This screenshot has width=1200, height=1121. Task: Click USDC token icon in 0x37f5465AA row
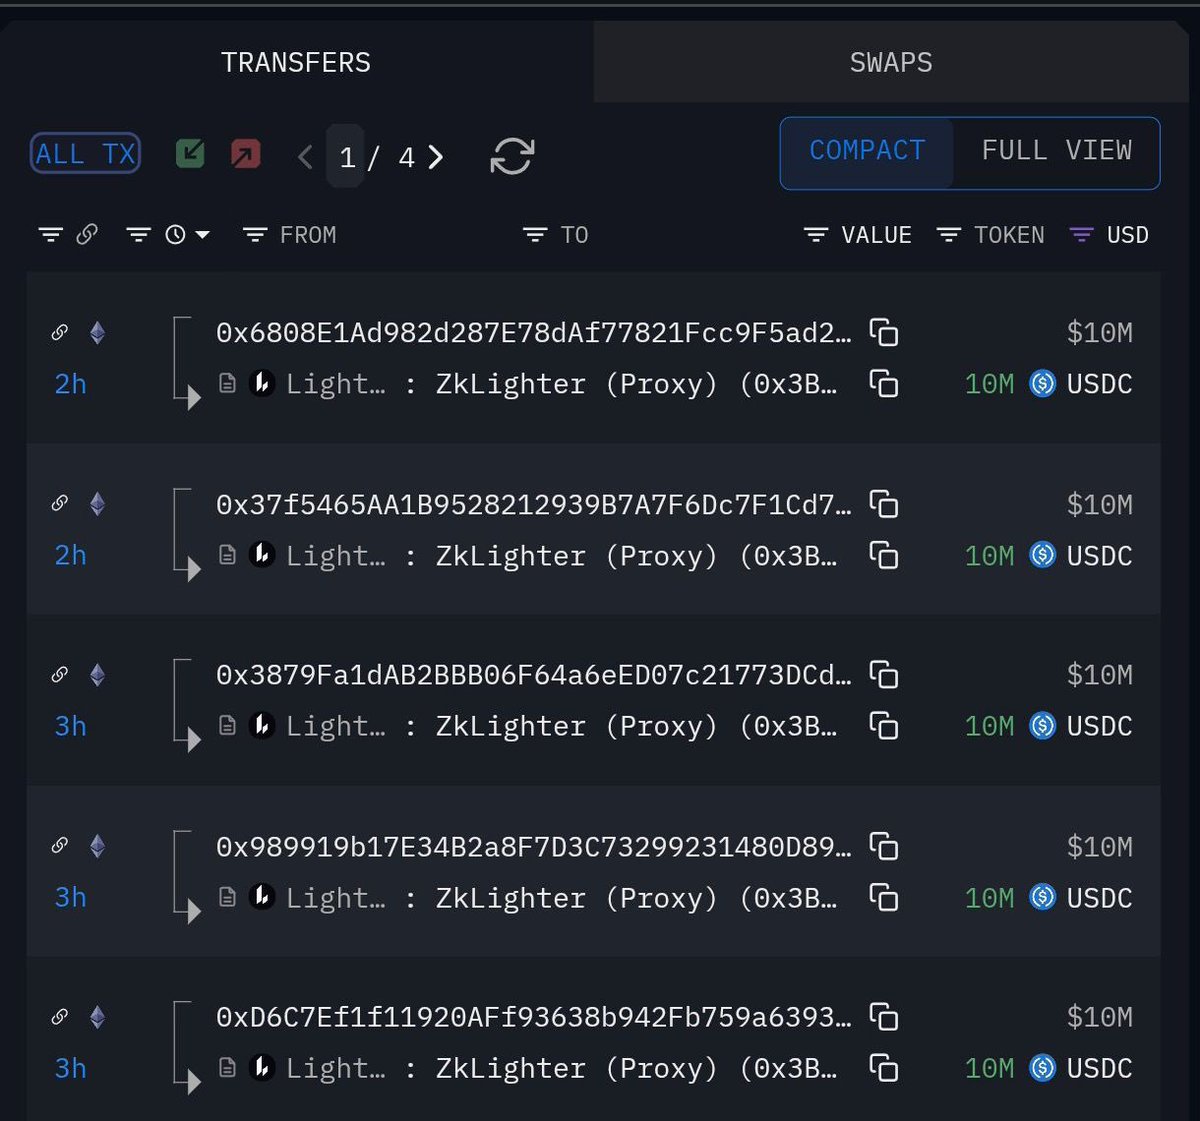(1042, 555)
